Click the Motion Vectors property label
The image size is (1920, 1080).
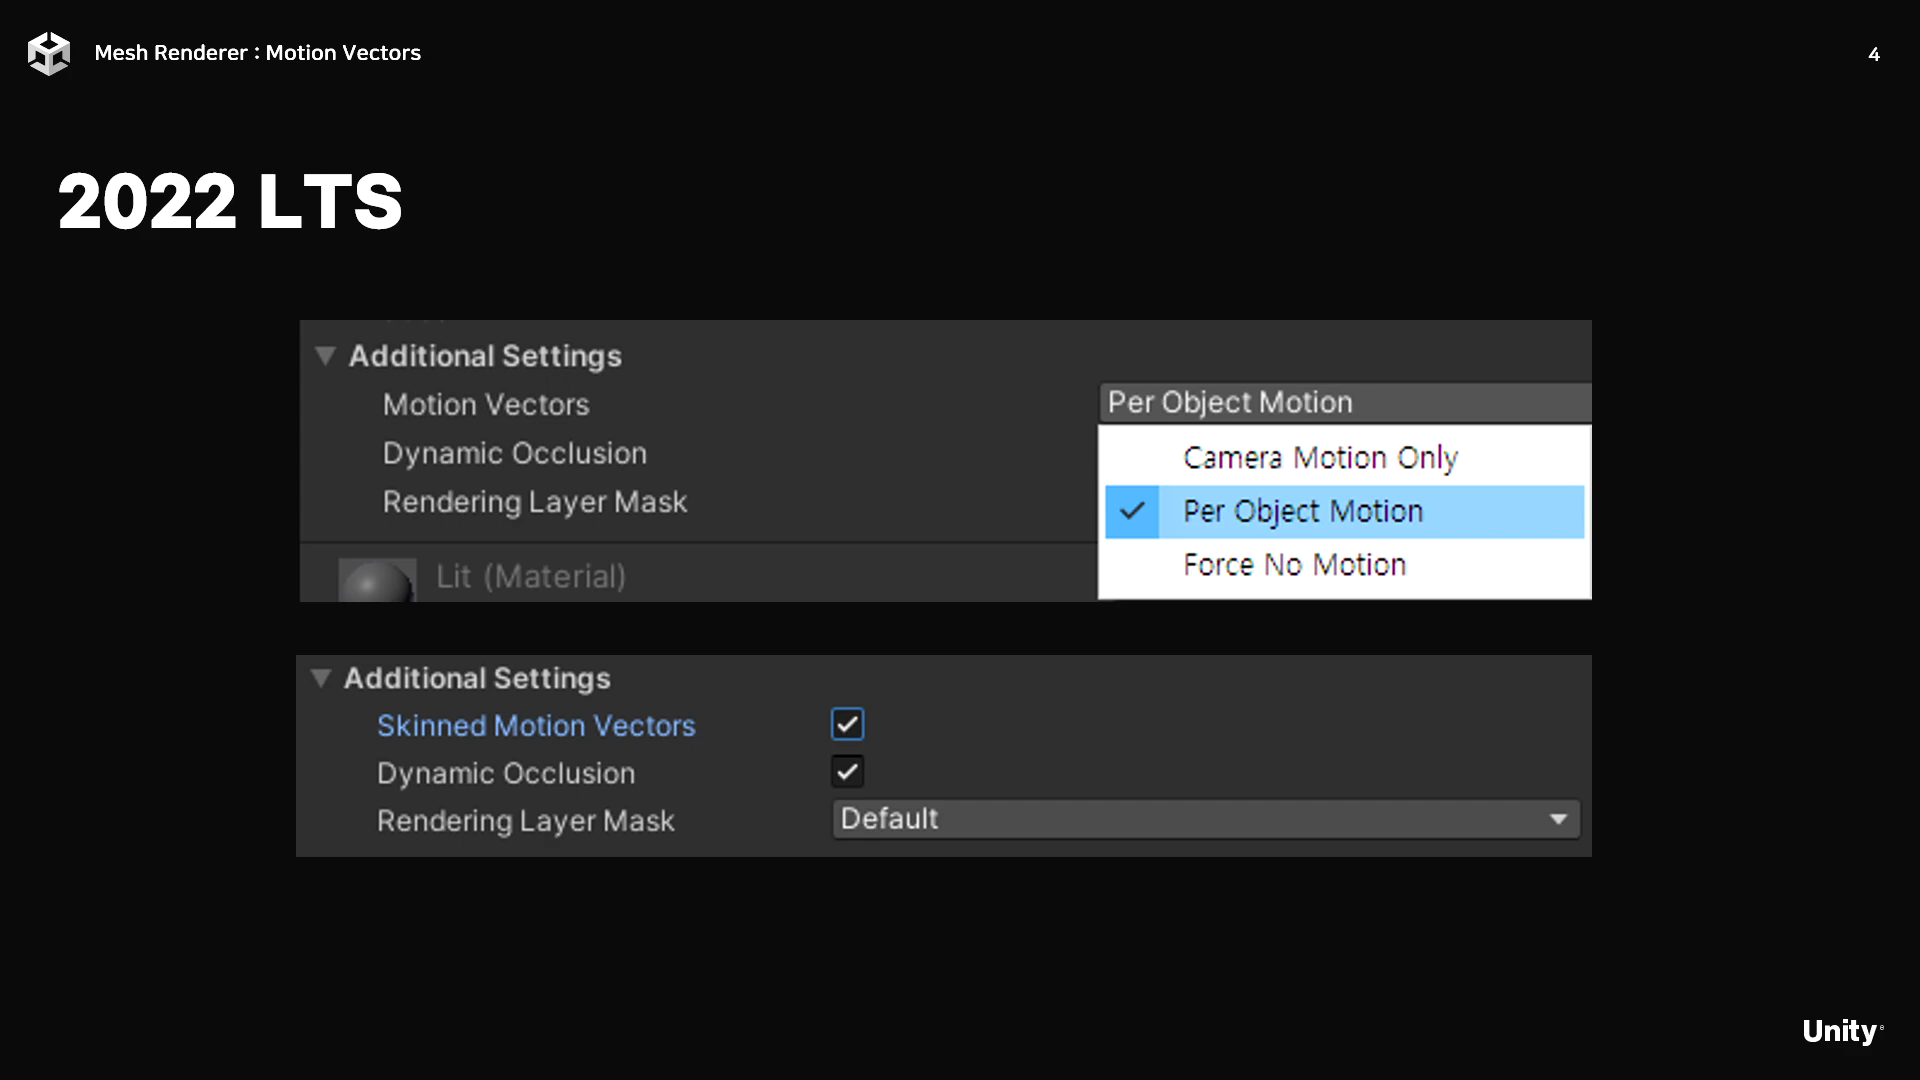coord(486,405)
